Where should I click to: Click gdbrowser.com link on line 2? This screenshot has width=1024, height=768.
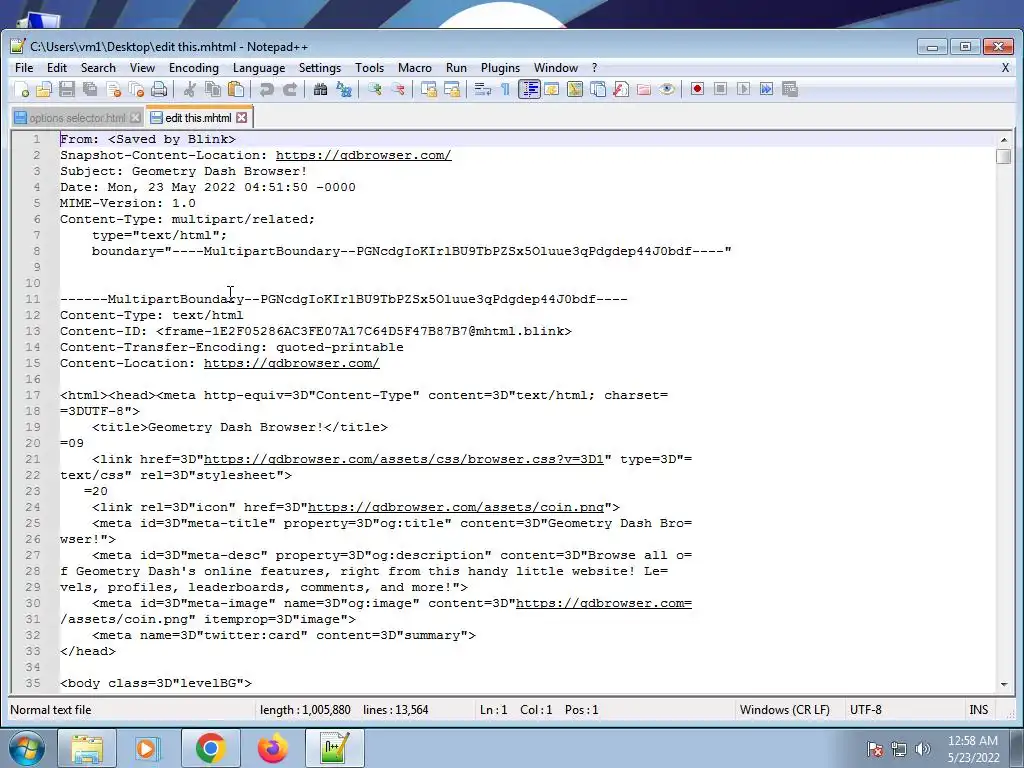(363, 155)
